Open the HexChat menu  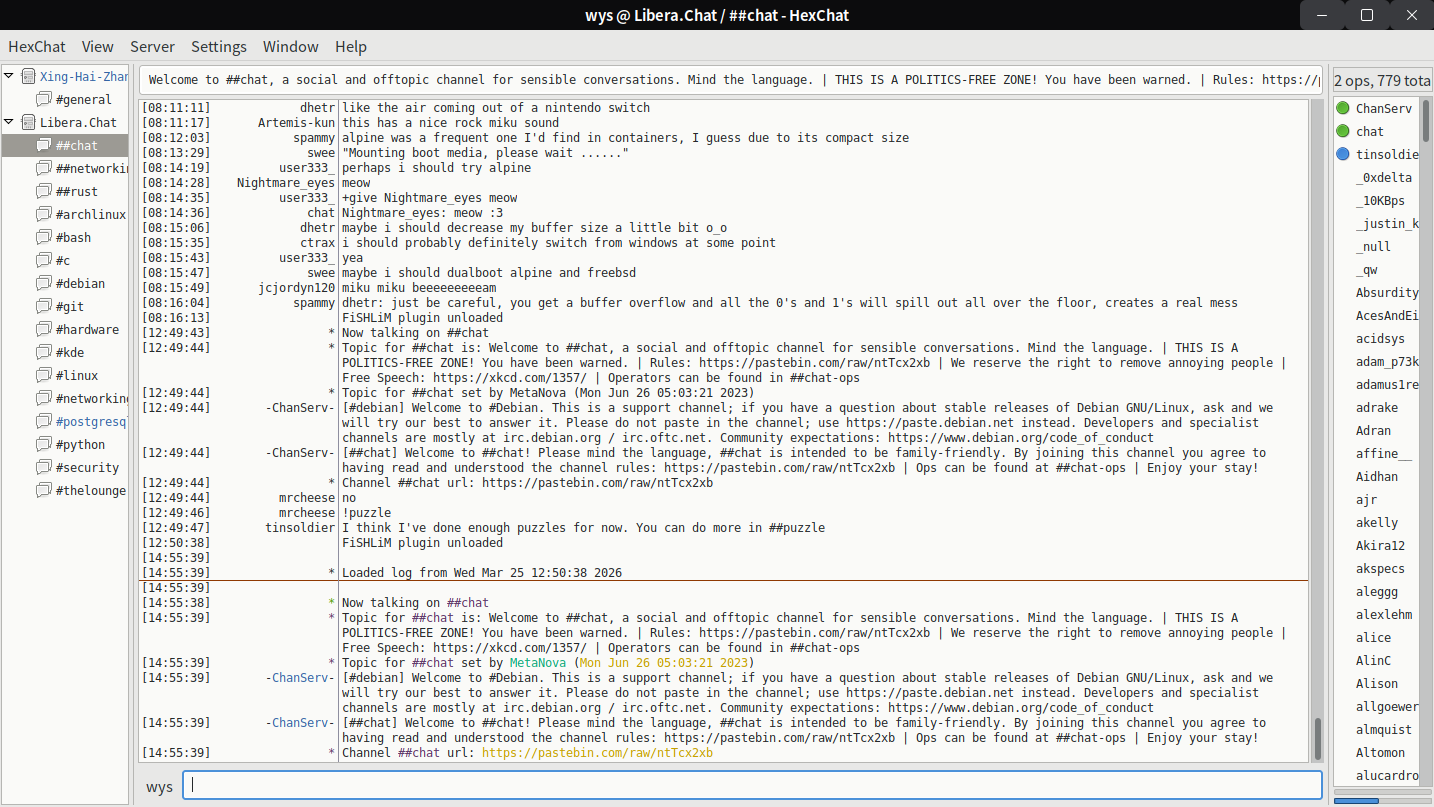(x=37, y=46)
